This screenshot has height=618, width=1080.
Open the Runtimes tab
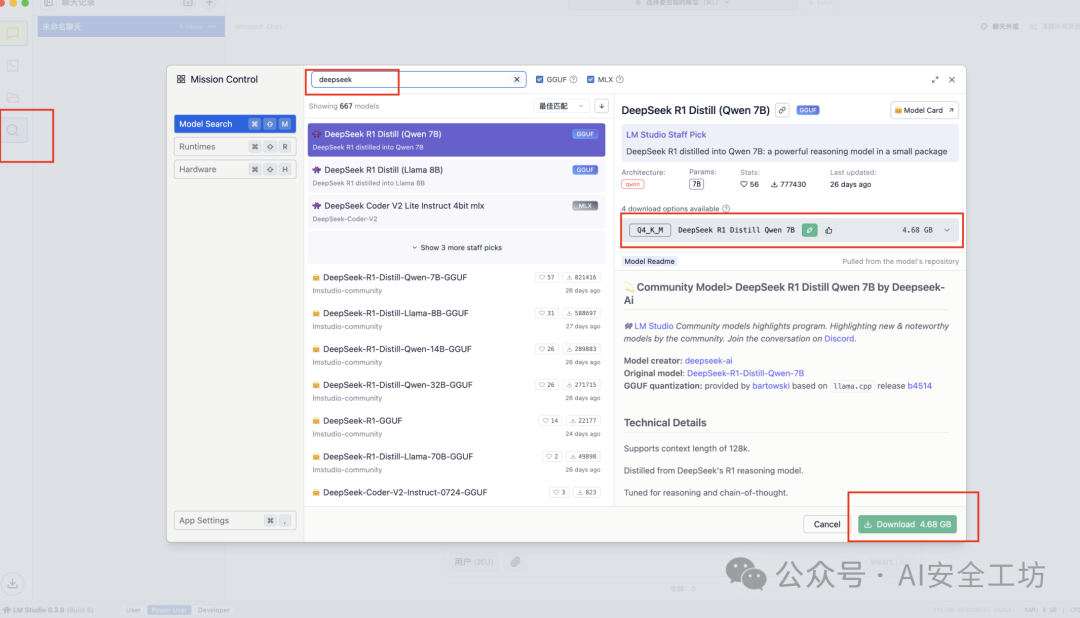235,147
